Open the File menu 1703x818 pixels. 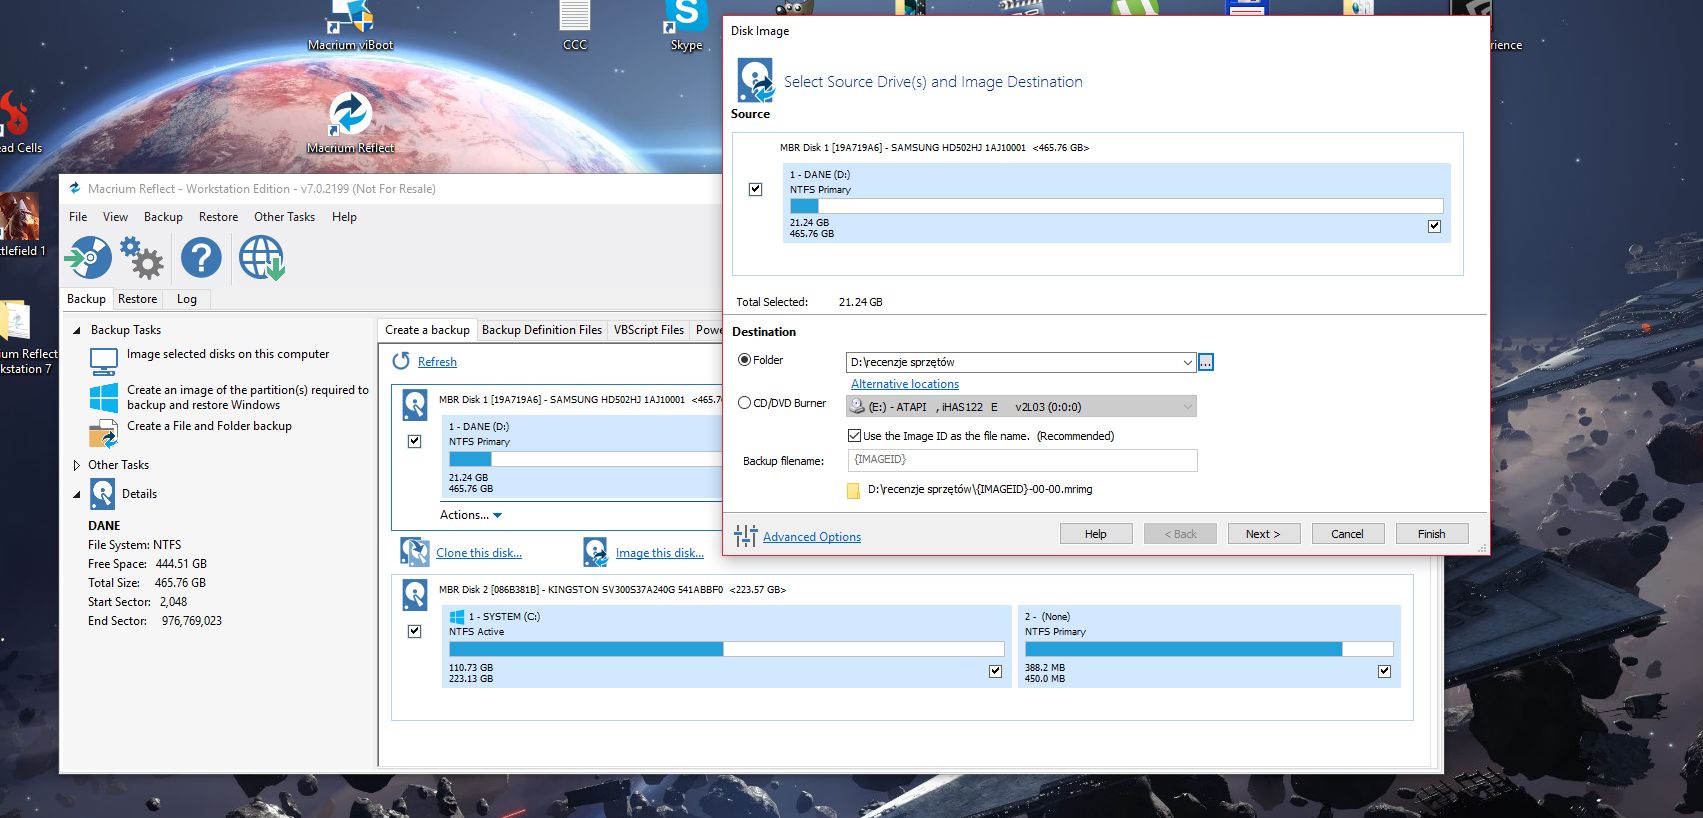click(x=78, y=217)
